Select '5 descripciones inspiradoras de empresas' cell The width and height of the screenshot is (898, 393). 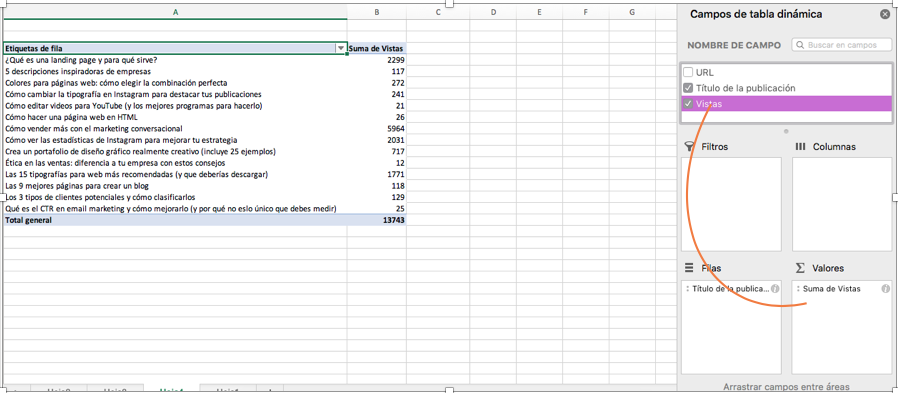pos(175,72)
